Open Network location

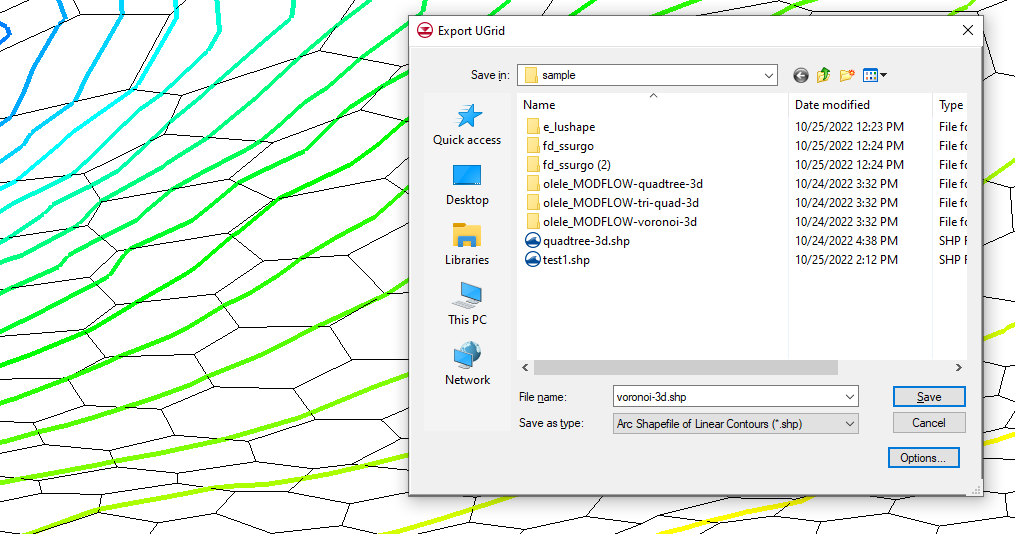pyautogui.click(x=467, y=364)
